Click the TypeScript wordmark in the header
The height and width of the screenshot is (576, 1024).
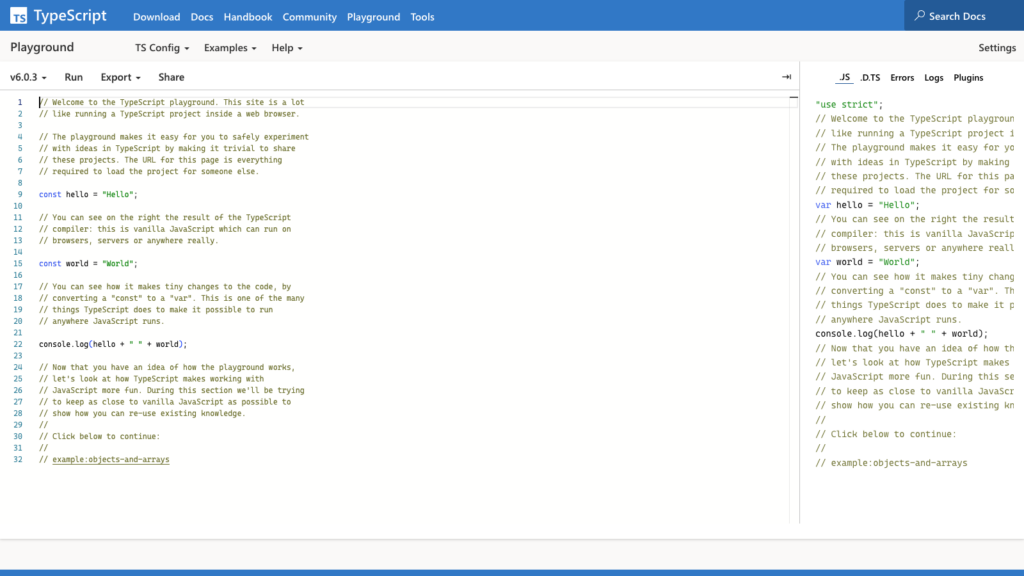coord(70,16)
